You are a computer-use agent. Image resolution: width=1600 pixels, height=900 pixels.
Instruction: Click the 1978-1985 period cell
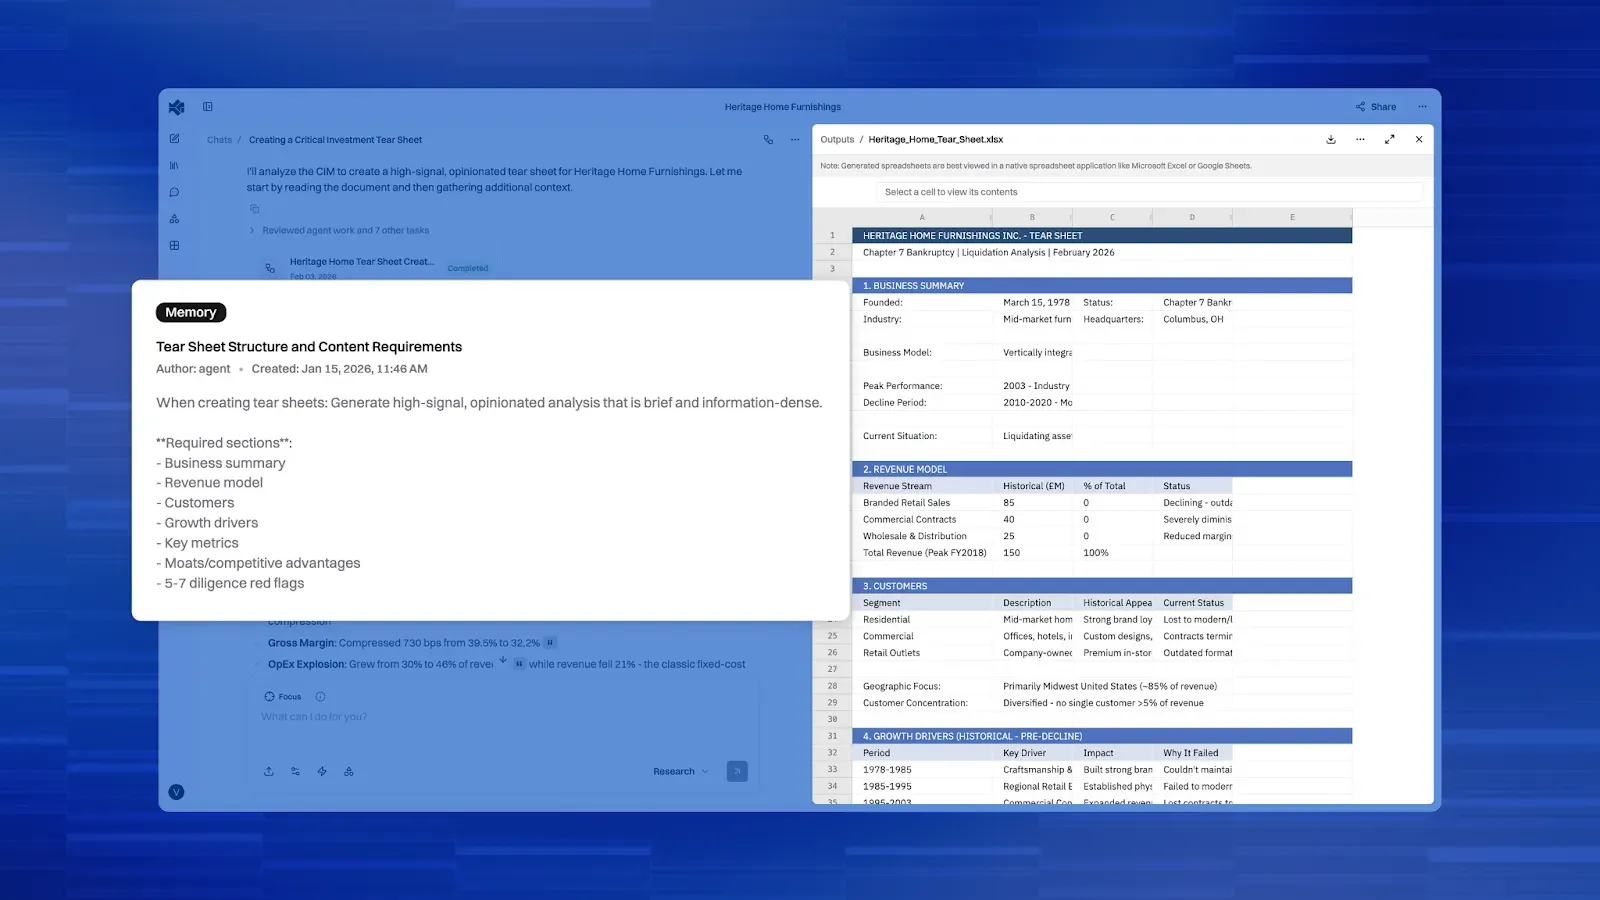pyautogui.click(x=922, y=770)
